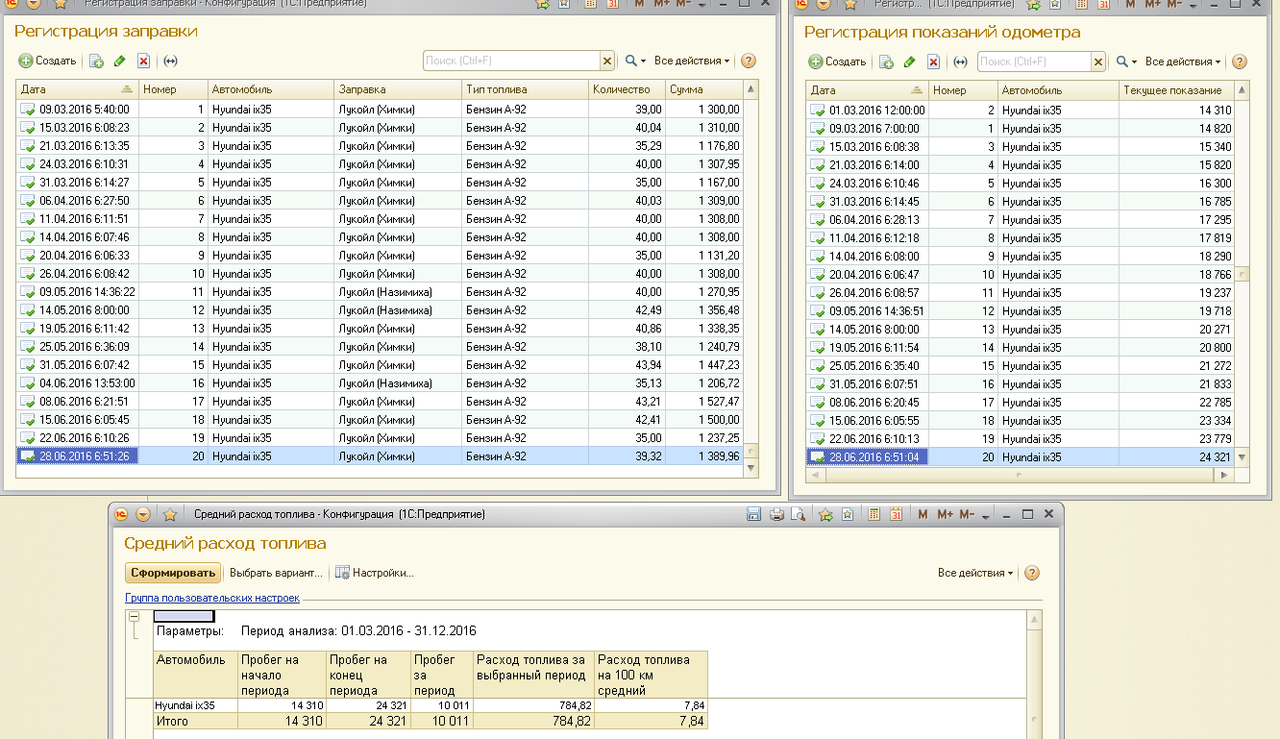Click Создать in Регистрация показаний одометра
The width and height of the screenshot is (1280, 739).
pos(838,62)
